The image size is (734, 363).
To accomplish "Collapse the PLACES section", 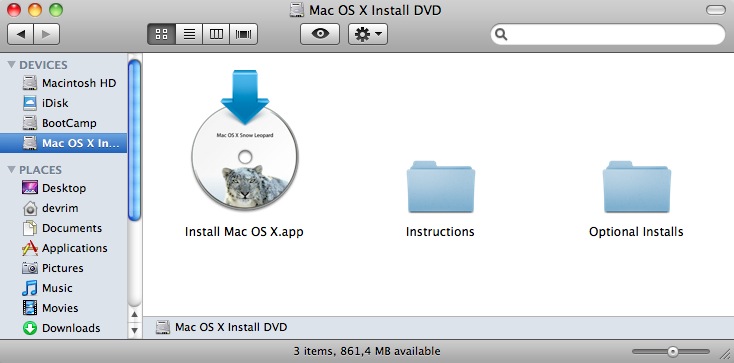I will [12, 170].
